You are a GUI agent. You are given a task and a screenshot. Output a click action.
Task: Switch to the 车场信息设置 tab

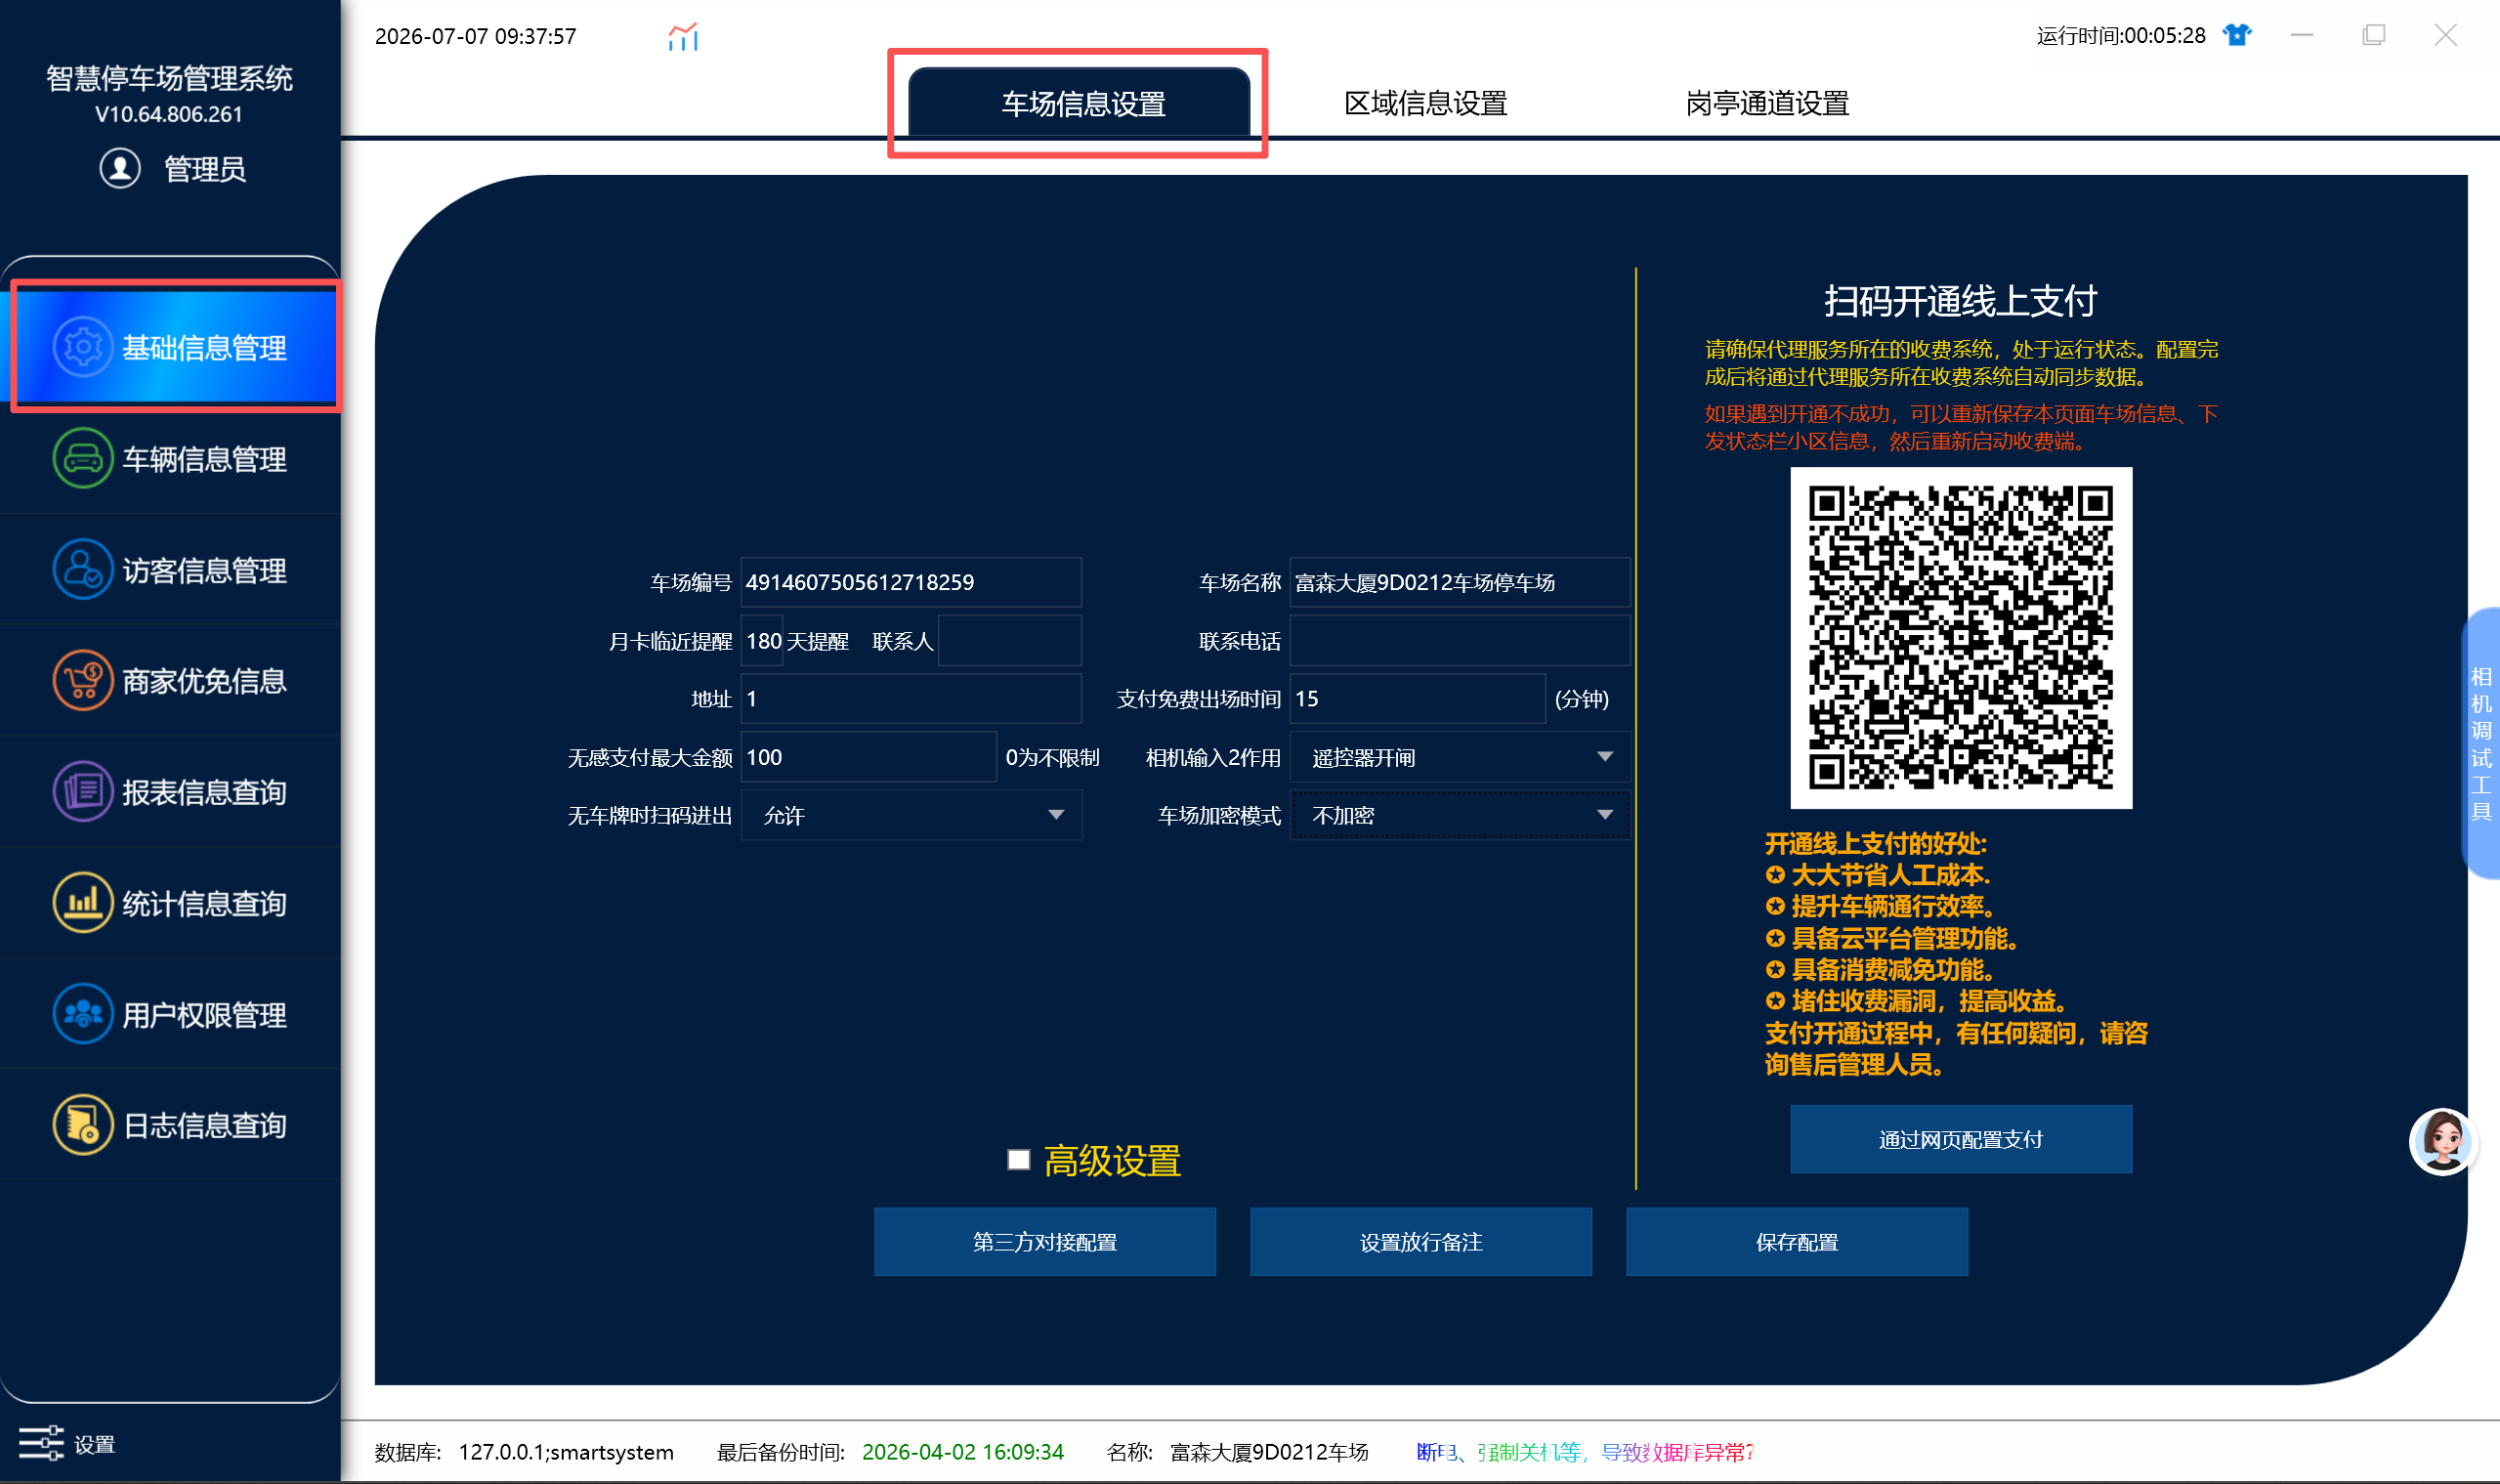[1080, 103]
